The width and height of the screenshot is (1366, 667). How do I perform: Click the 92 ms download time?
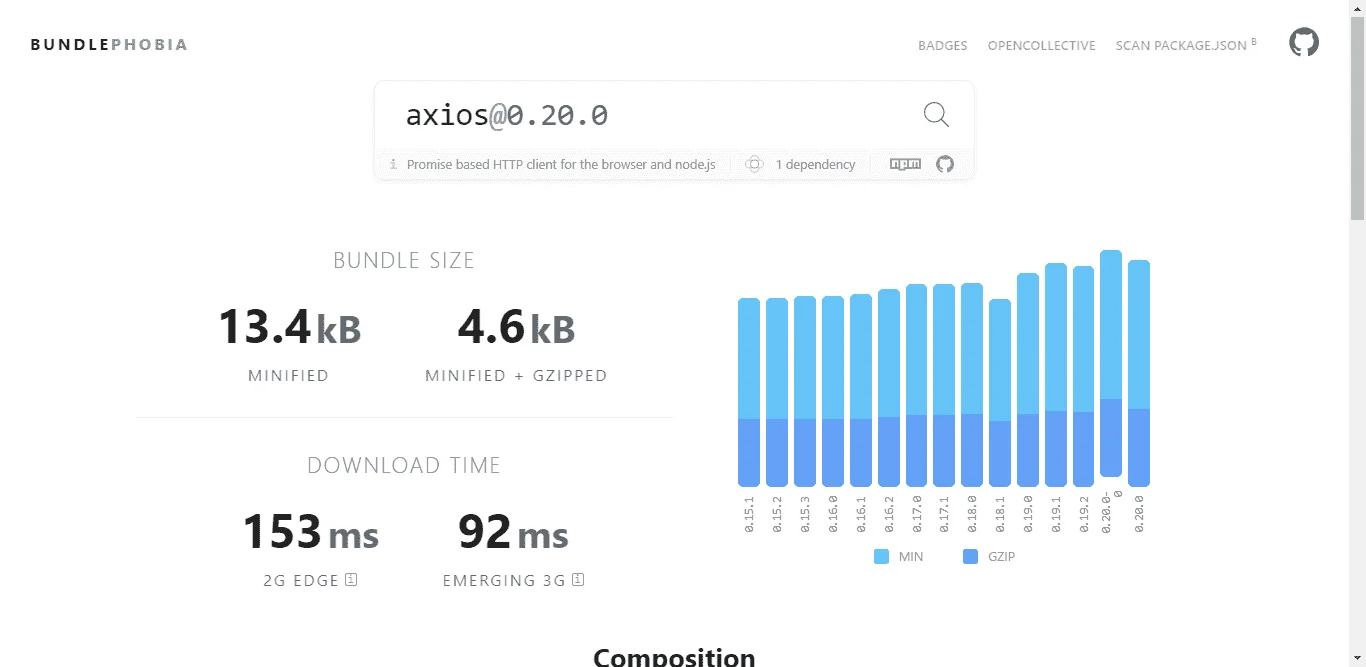pyautogui.click(x=513, y=532)
